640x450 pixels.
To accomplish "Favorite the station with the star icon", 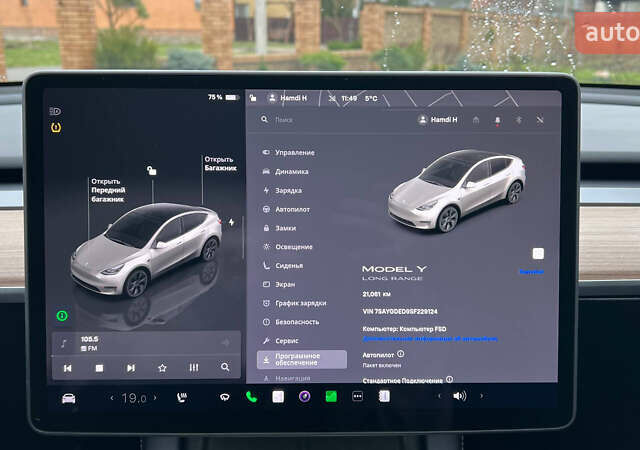I will pos(162,368).
